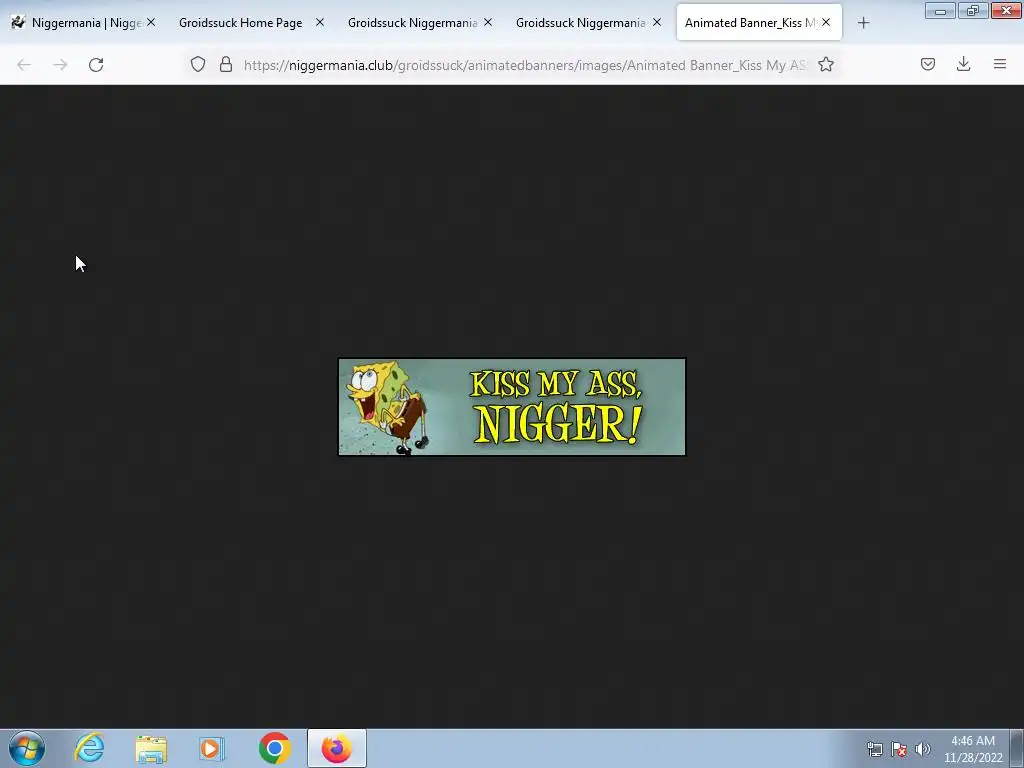Viewport: 1024px width, 768px height.
Task: Open the Action Center flag icon
Action: coord(899,749)
